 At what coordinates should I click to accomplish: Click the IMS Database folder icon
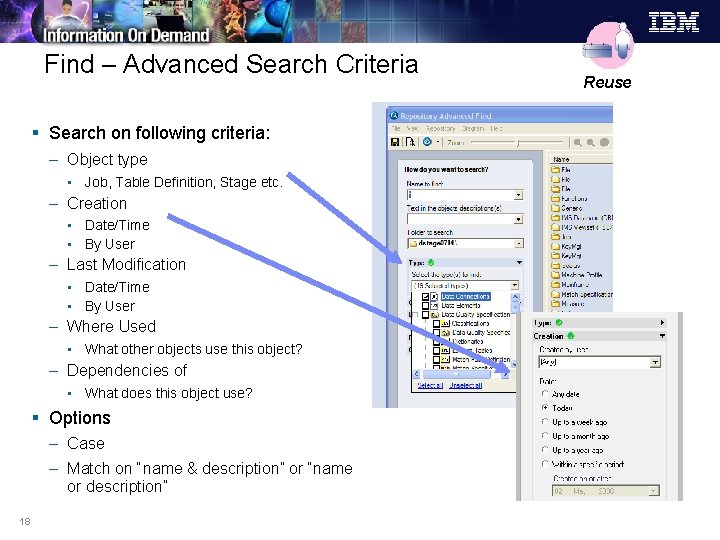555,218
